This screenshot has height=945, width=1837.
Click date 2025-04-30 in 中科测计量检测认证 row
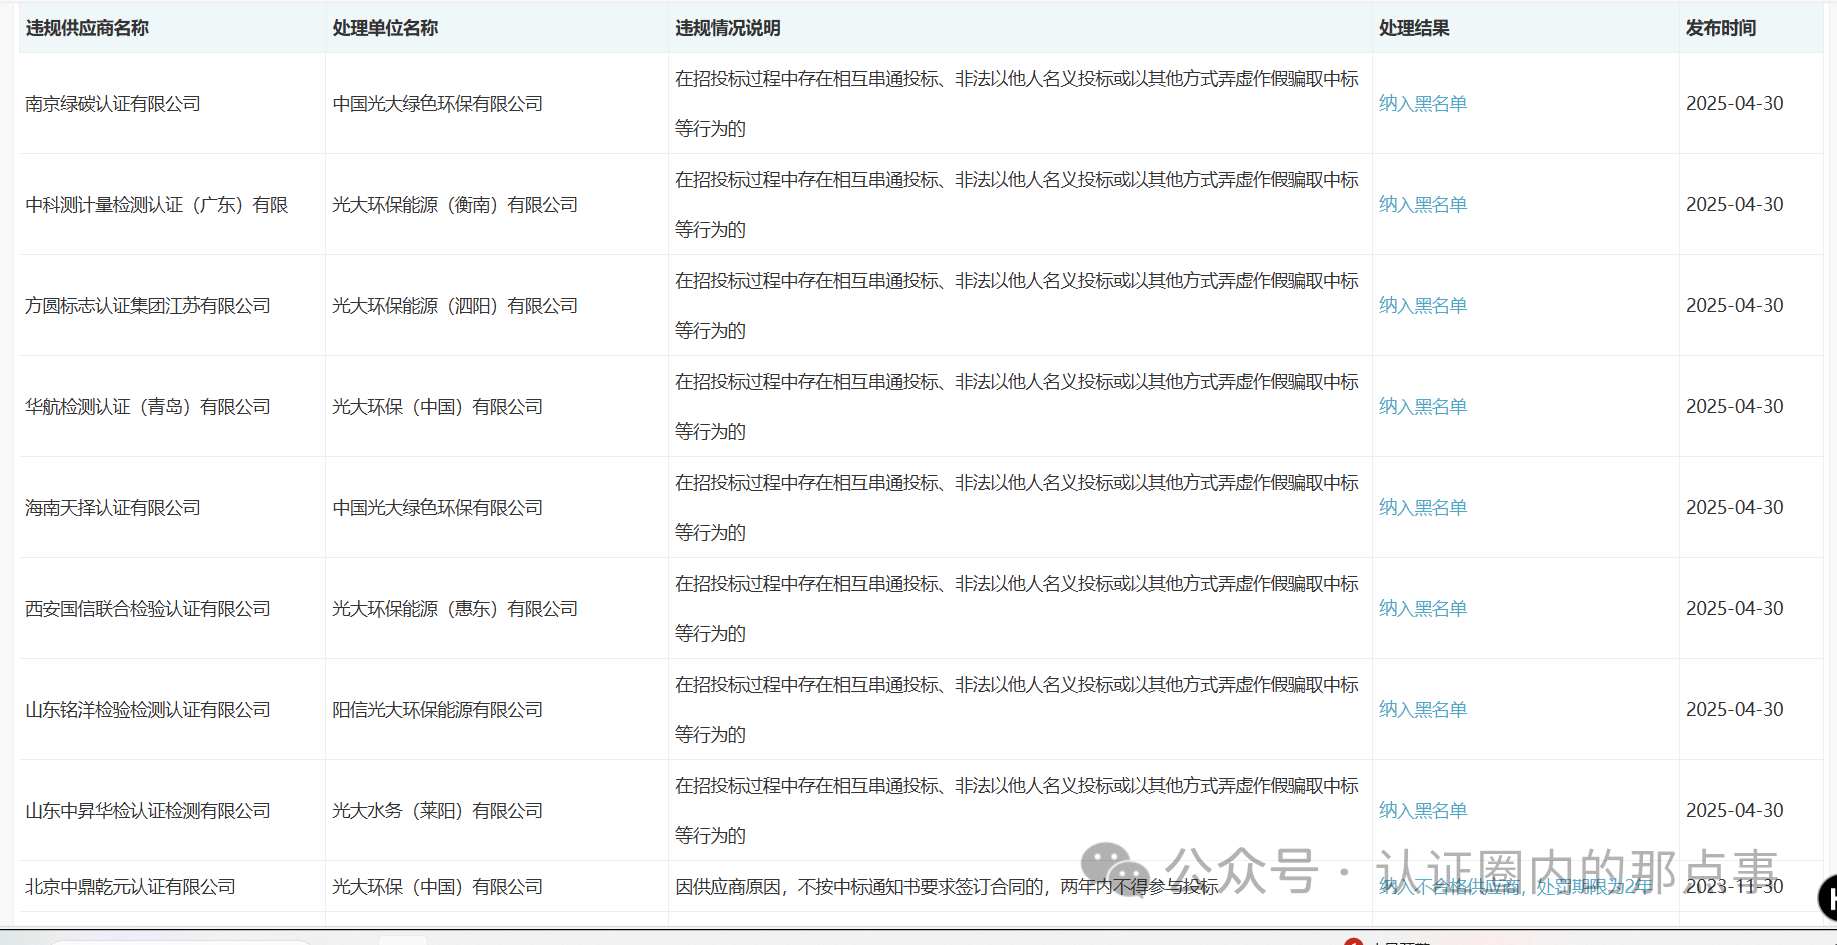pos(1735,204)
